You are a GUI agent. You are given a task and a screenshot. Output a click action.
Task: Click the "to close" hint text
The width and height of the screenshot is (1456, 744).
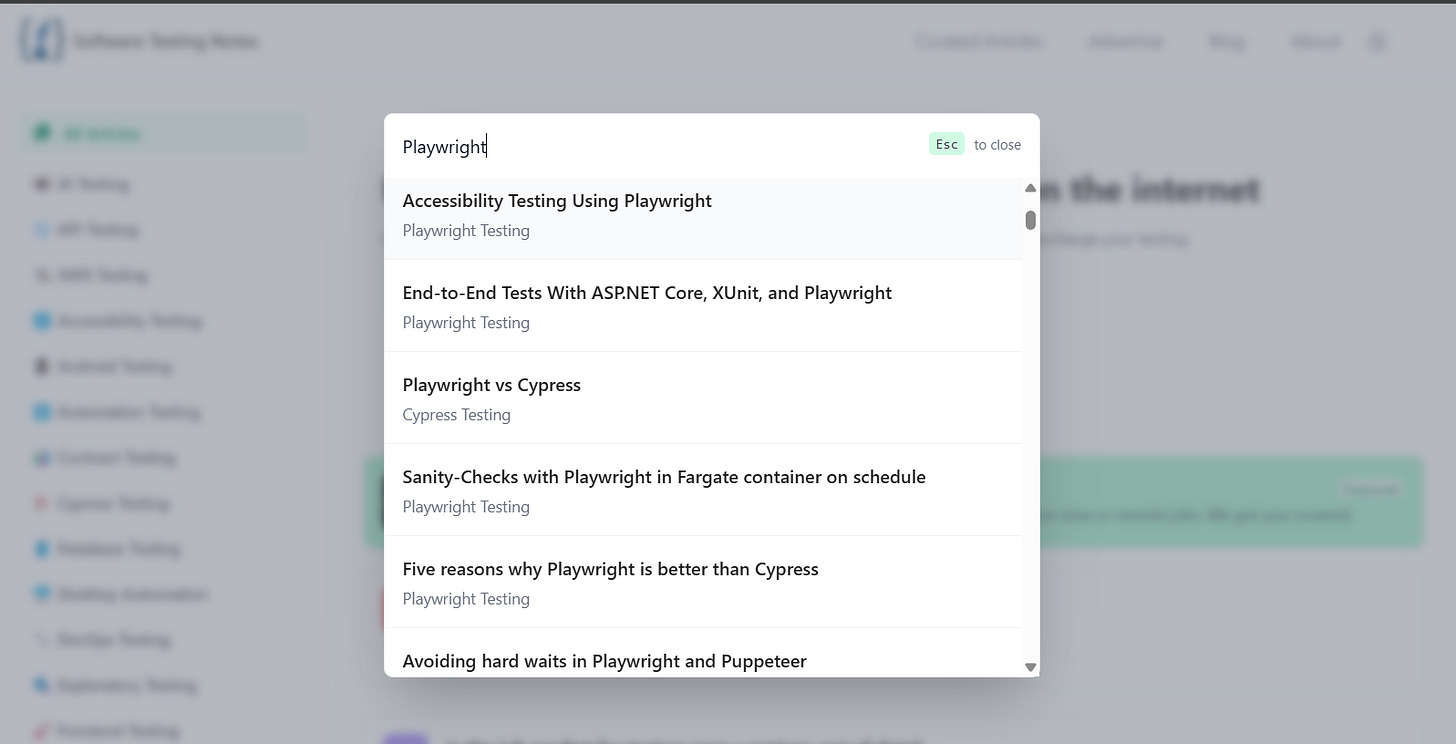tap(997, 145)
